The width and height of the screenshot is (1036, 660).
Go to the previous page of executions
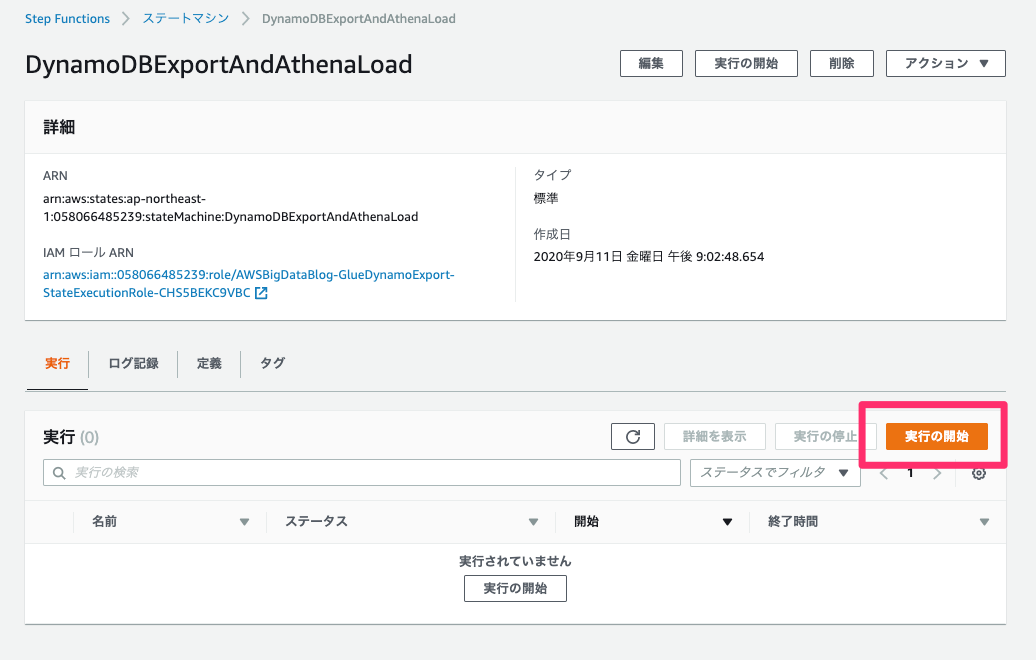click(882, 473)
